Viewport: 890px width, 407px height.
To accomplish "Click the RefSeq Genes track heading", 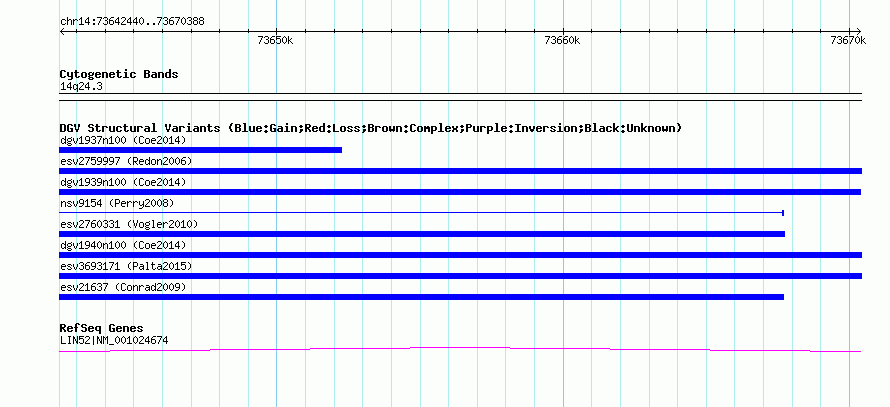I will [101, 328].
